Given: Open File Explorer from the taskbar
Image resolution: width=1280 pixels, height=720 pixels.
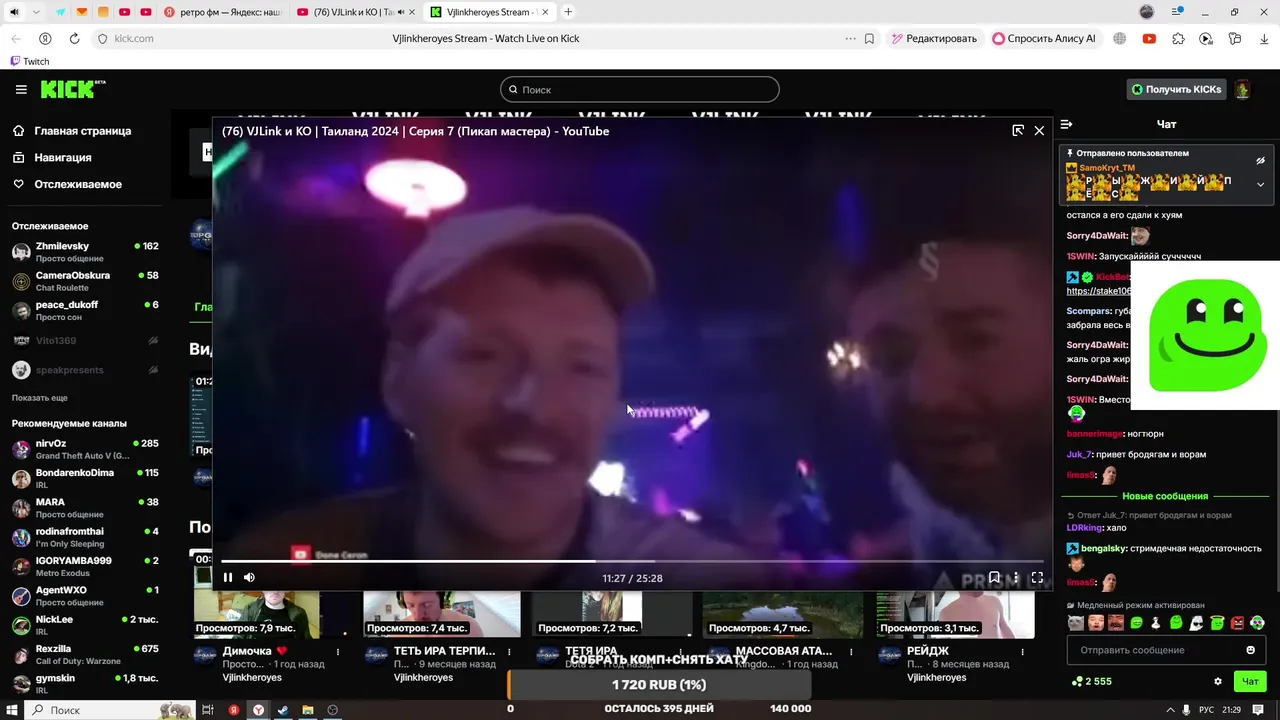Looking at the screenshot, I should [308, 710].
